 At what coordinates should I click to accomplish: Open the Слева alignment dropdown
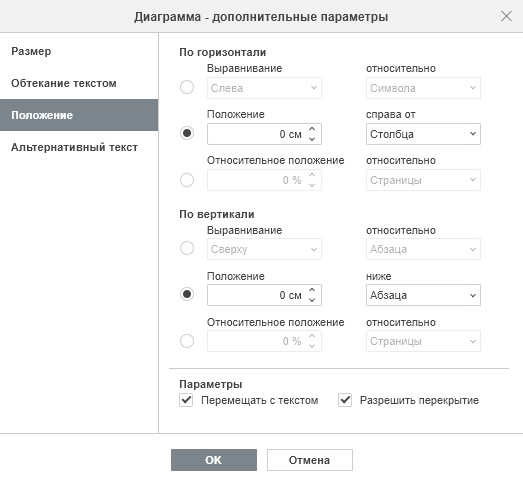(x=264, y=88)
